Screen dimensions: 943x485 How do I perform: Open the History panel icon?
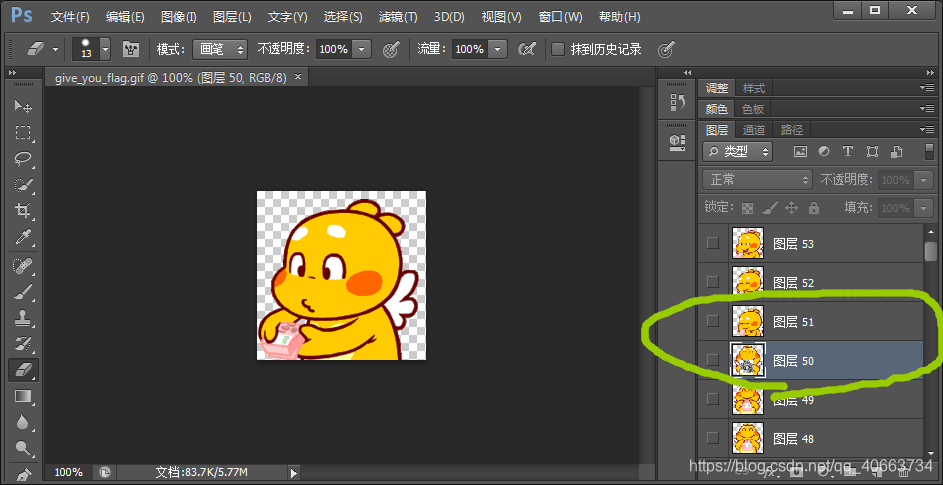pos(677,102)
